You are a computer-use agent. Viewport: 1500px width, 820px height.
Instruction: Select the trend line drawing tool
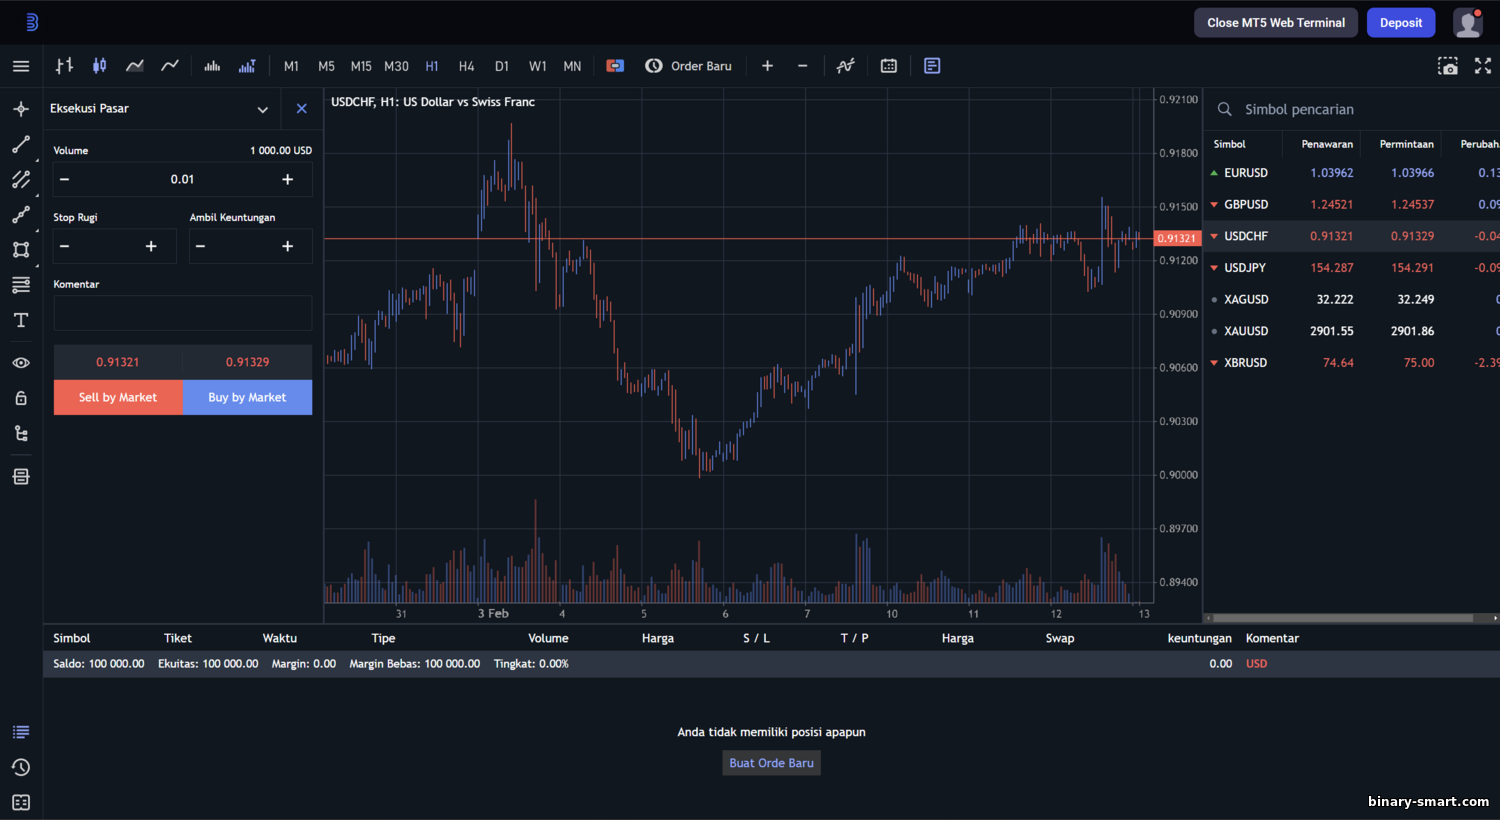click(21, 145)
